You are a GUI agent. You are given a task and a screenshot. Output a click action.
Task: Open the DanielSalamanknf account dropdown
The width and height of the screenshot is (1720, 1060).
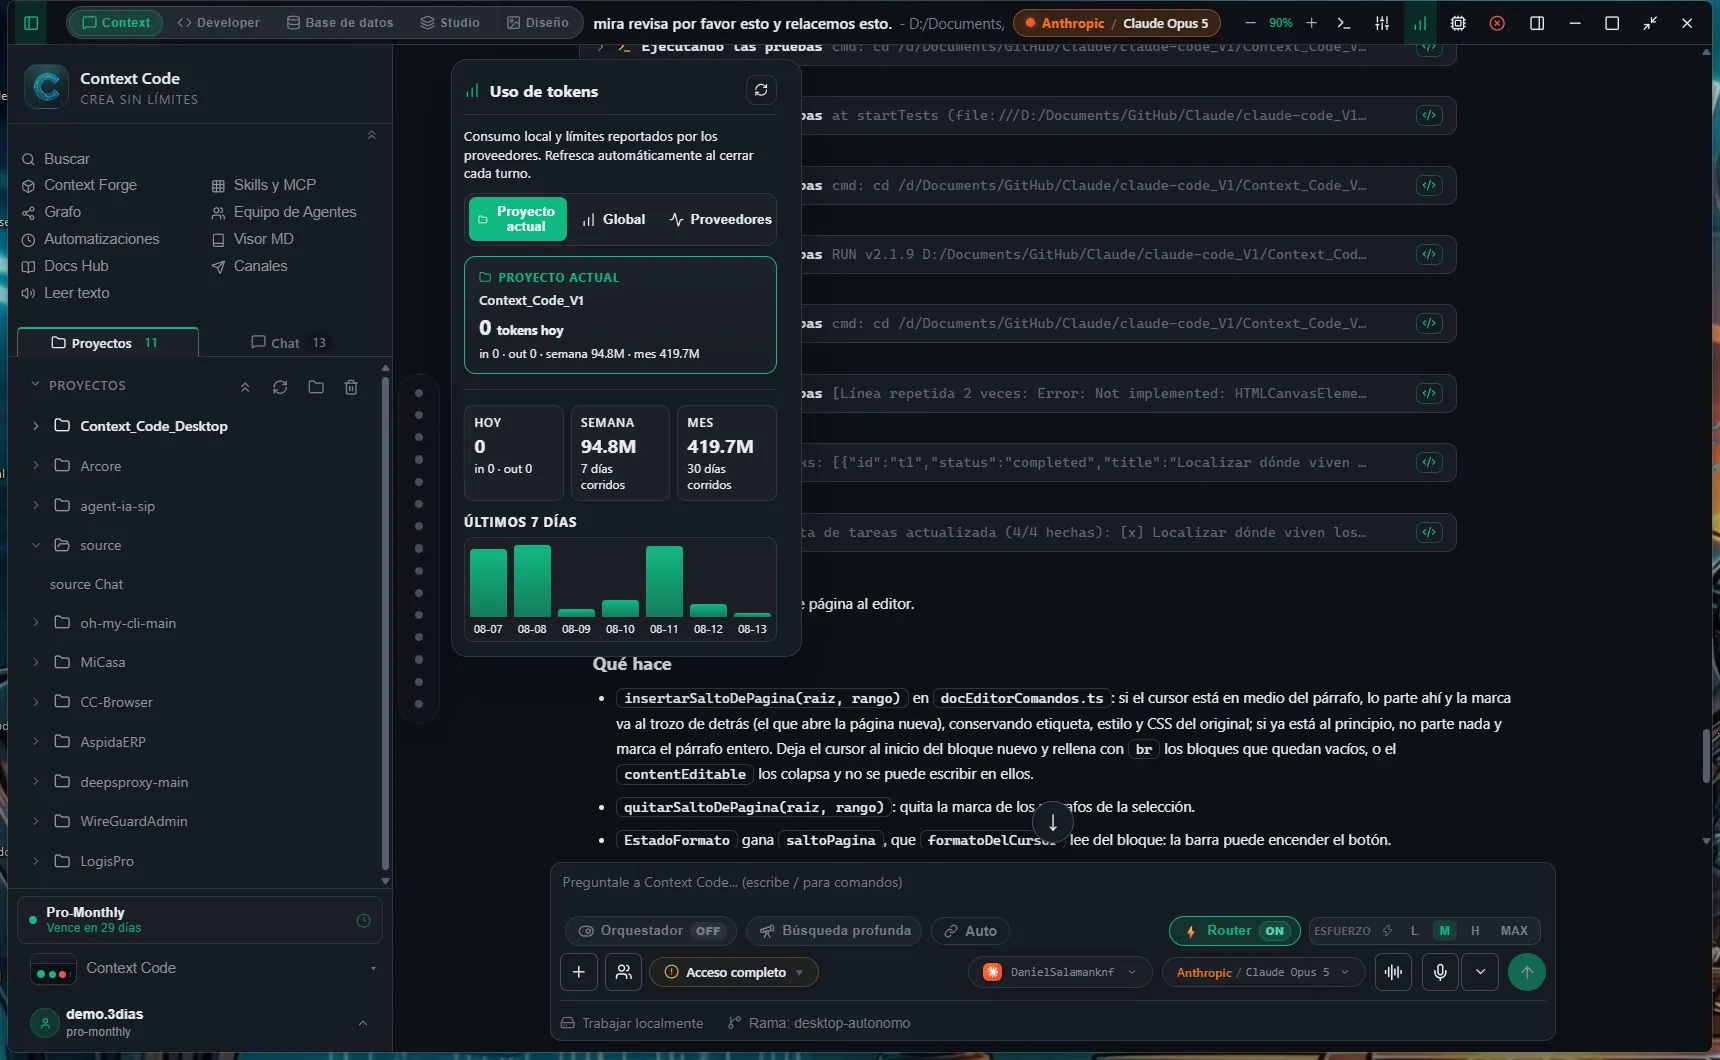1060,972
